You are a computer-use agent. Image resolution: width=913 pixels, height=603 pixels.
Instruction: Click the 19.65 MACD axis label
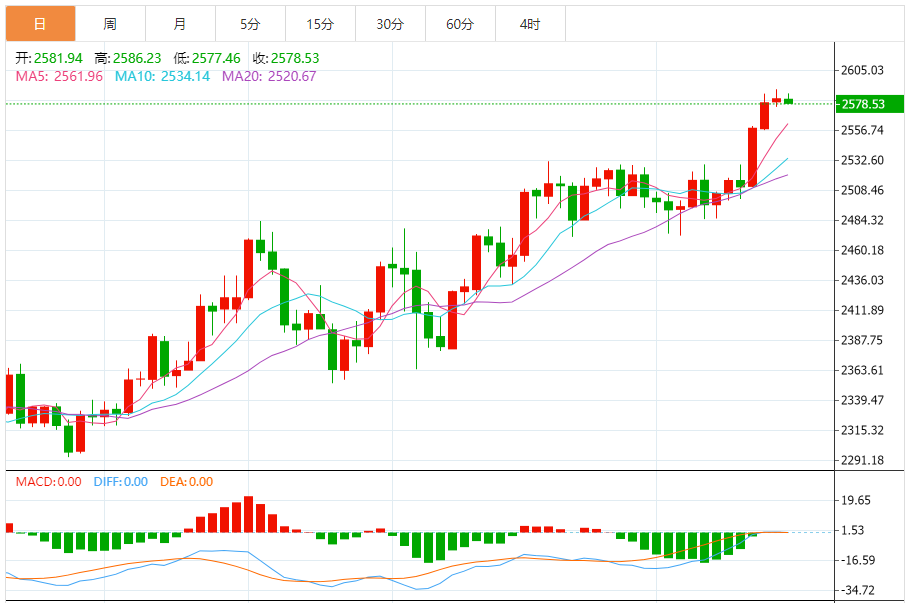click(x=857, y=501)
